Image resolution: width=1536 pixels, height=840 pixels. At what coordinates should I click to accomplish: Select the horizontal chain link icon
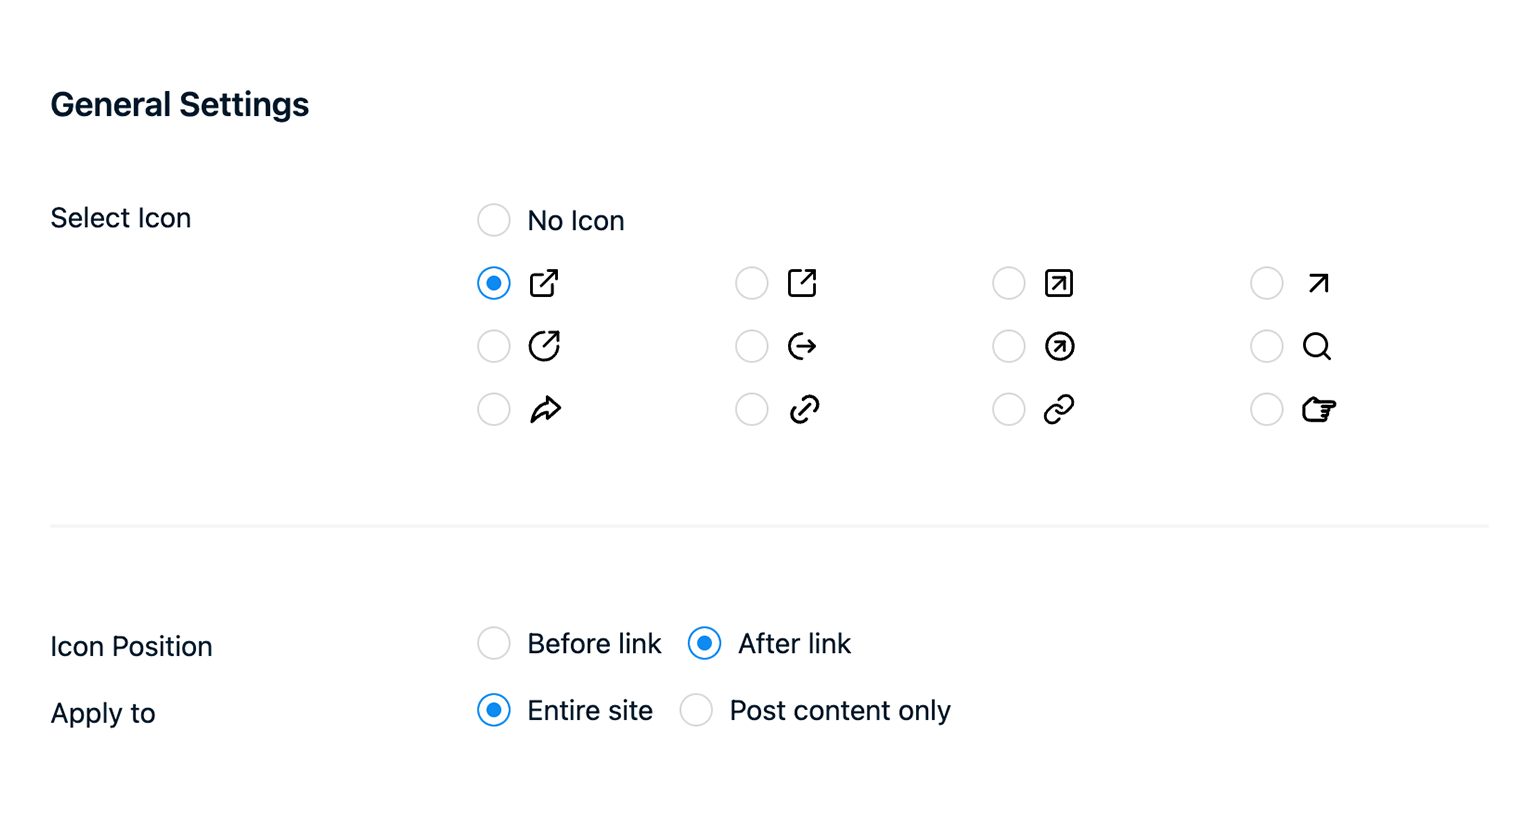coord(1008,409)
